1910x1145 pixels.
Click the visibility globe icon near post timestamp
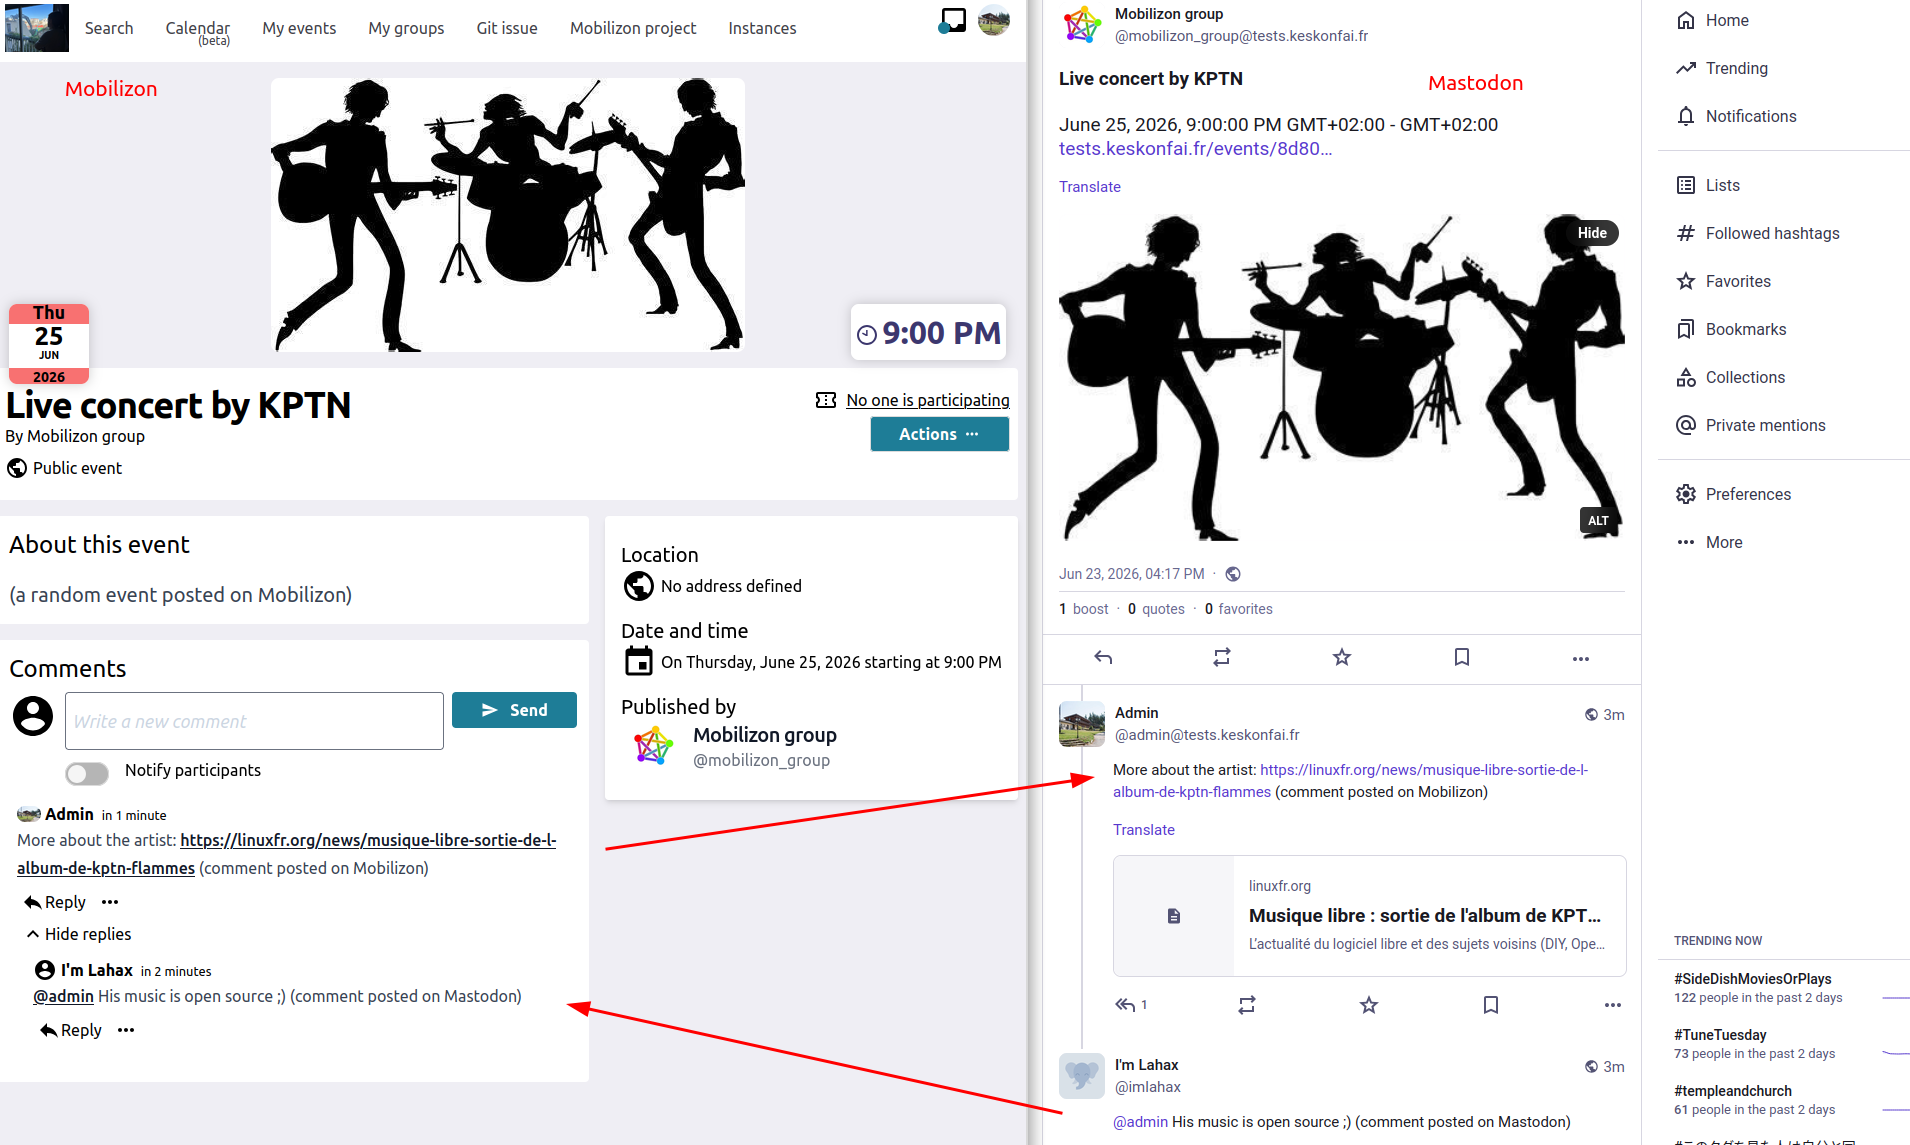click(x=1233, y=574)
